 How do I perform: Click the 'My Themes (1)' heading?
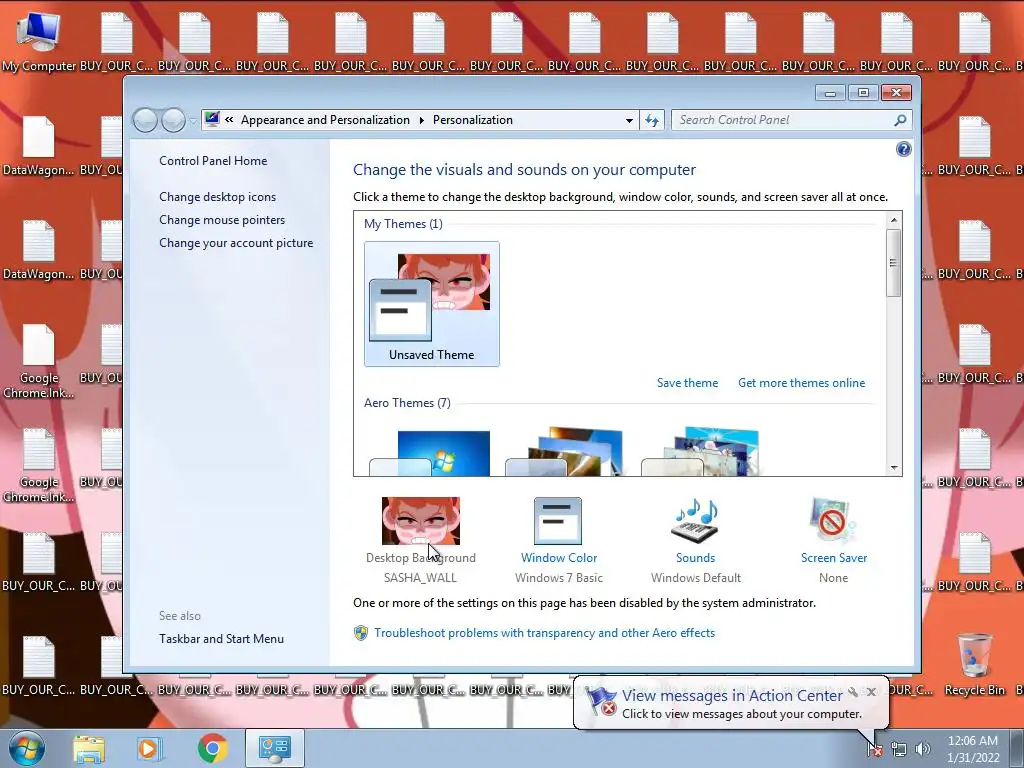403,224
